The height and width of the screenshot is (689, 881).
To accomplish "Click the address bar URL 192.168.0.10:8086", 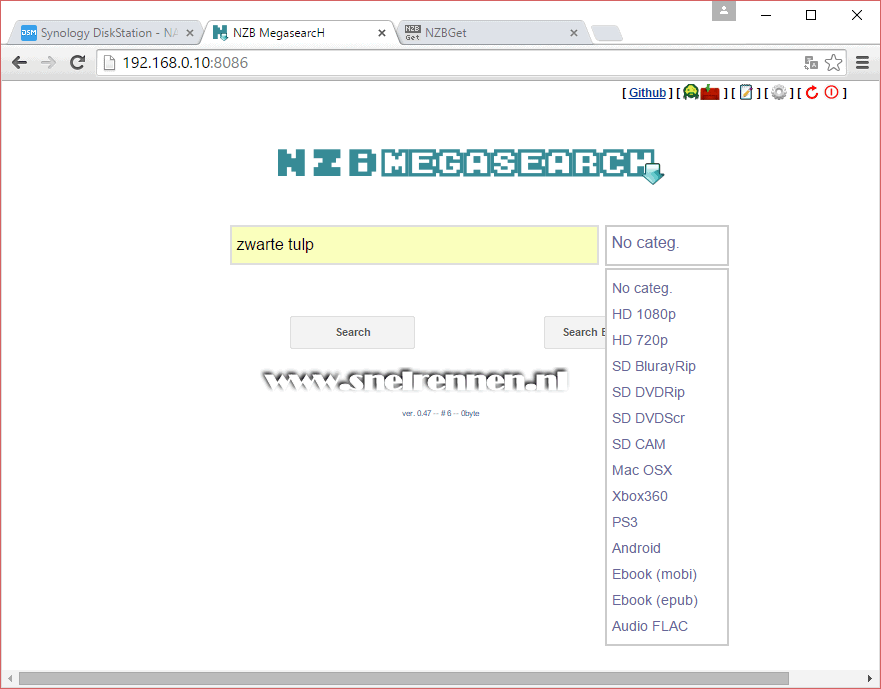I will coord(185,63).
